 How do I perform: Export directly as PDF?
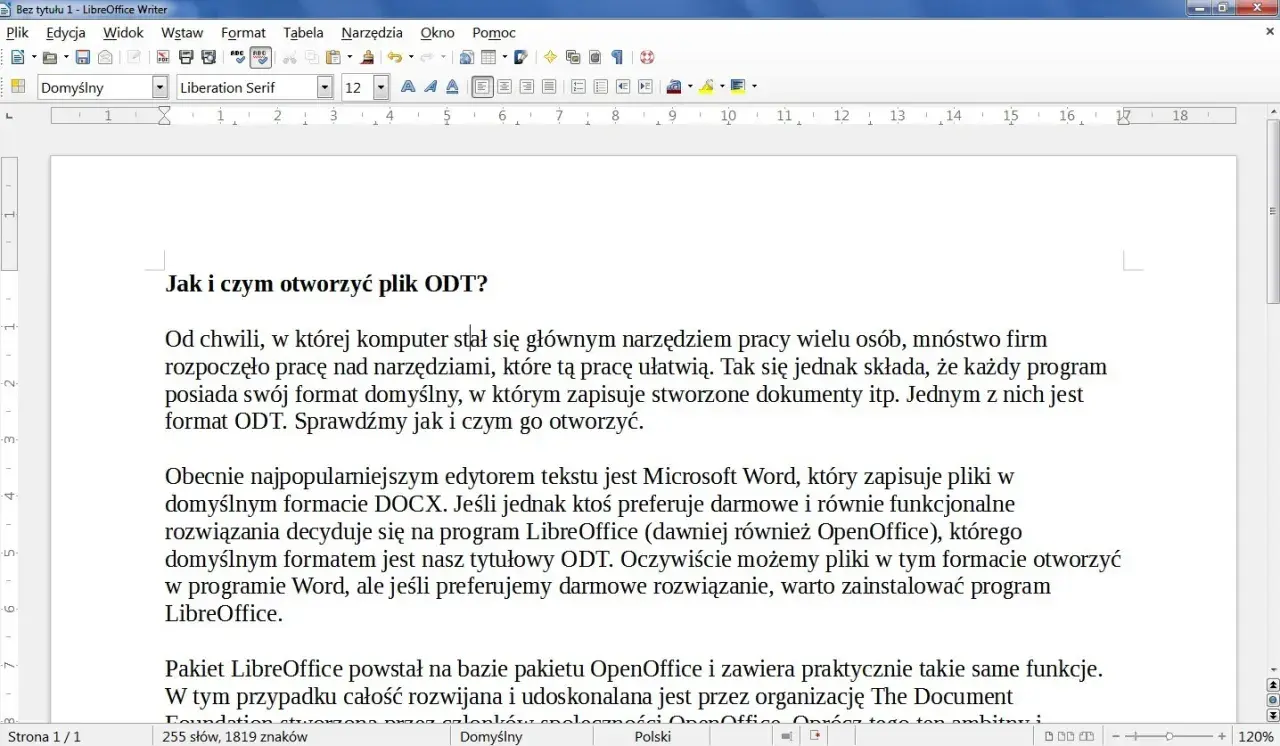[x=162, y=58]
